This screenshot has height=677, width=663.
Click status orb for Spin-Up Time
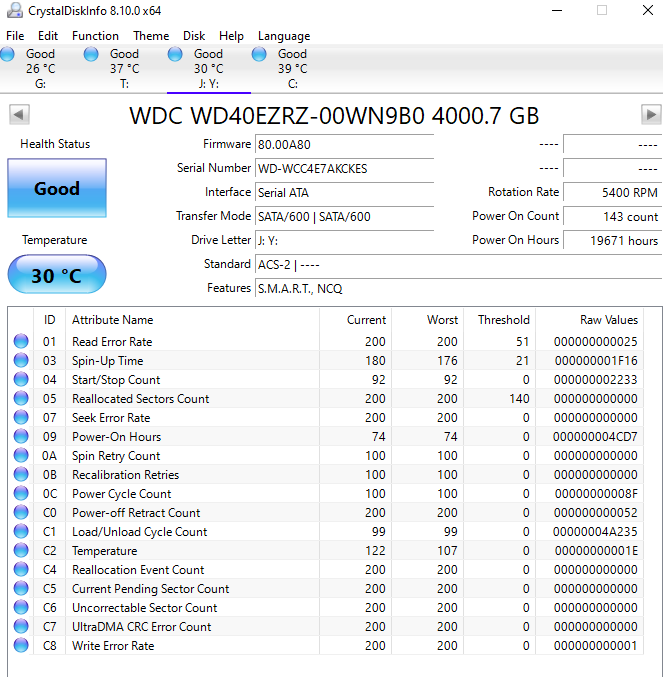(21, 360)
